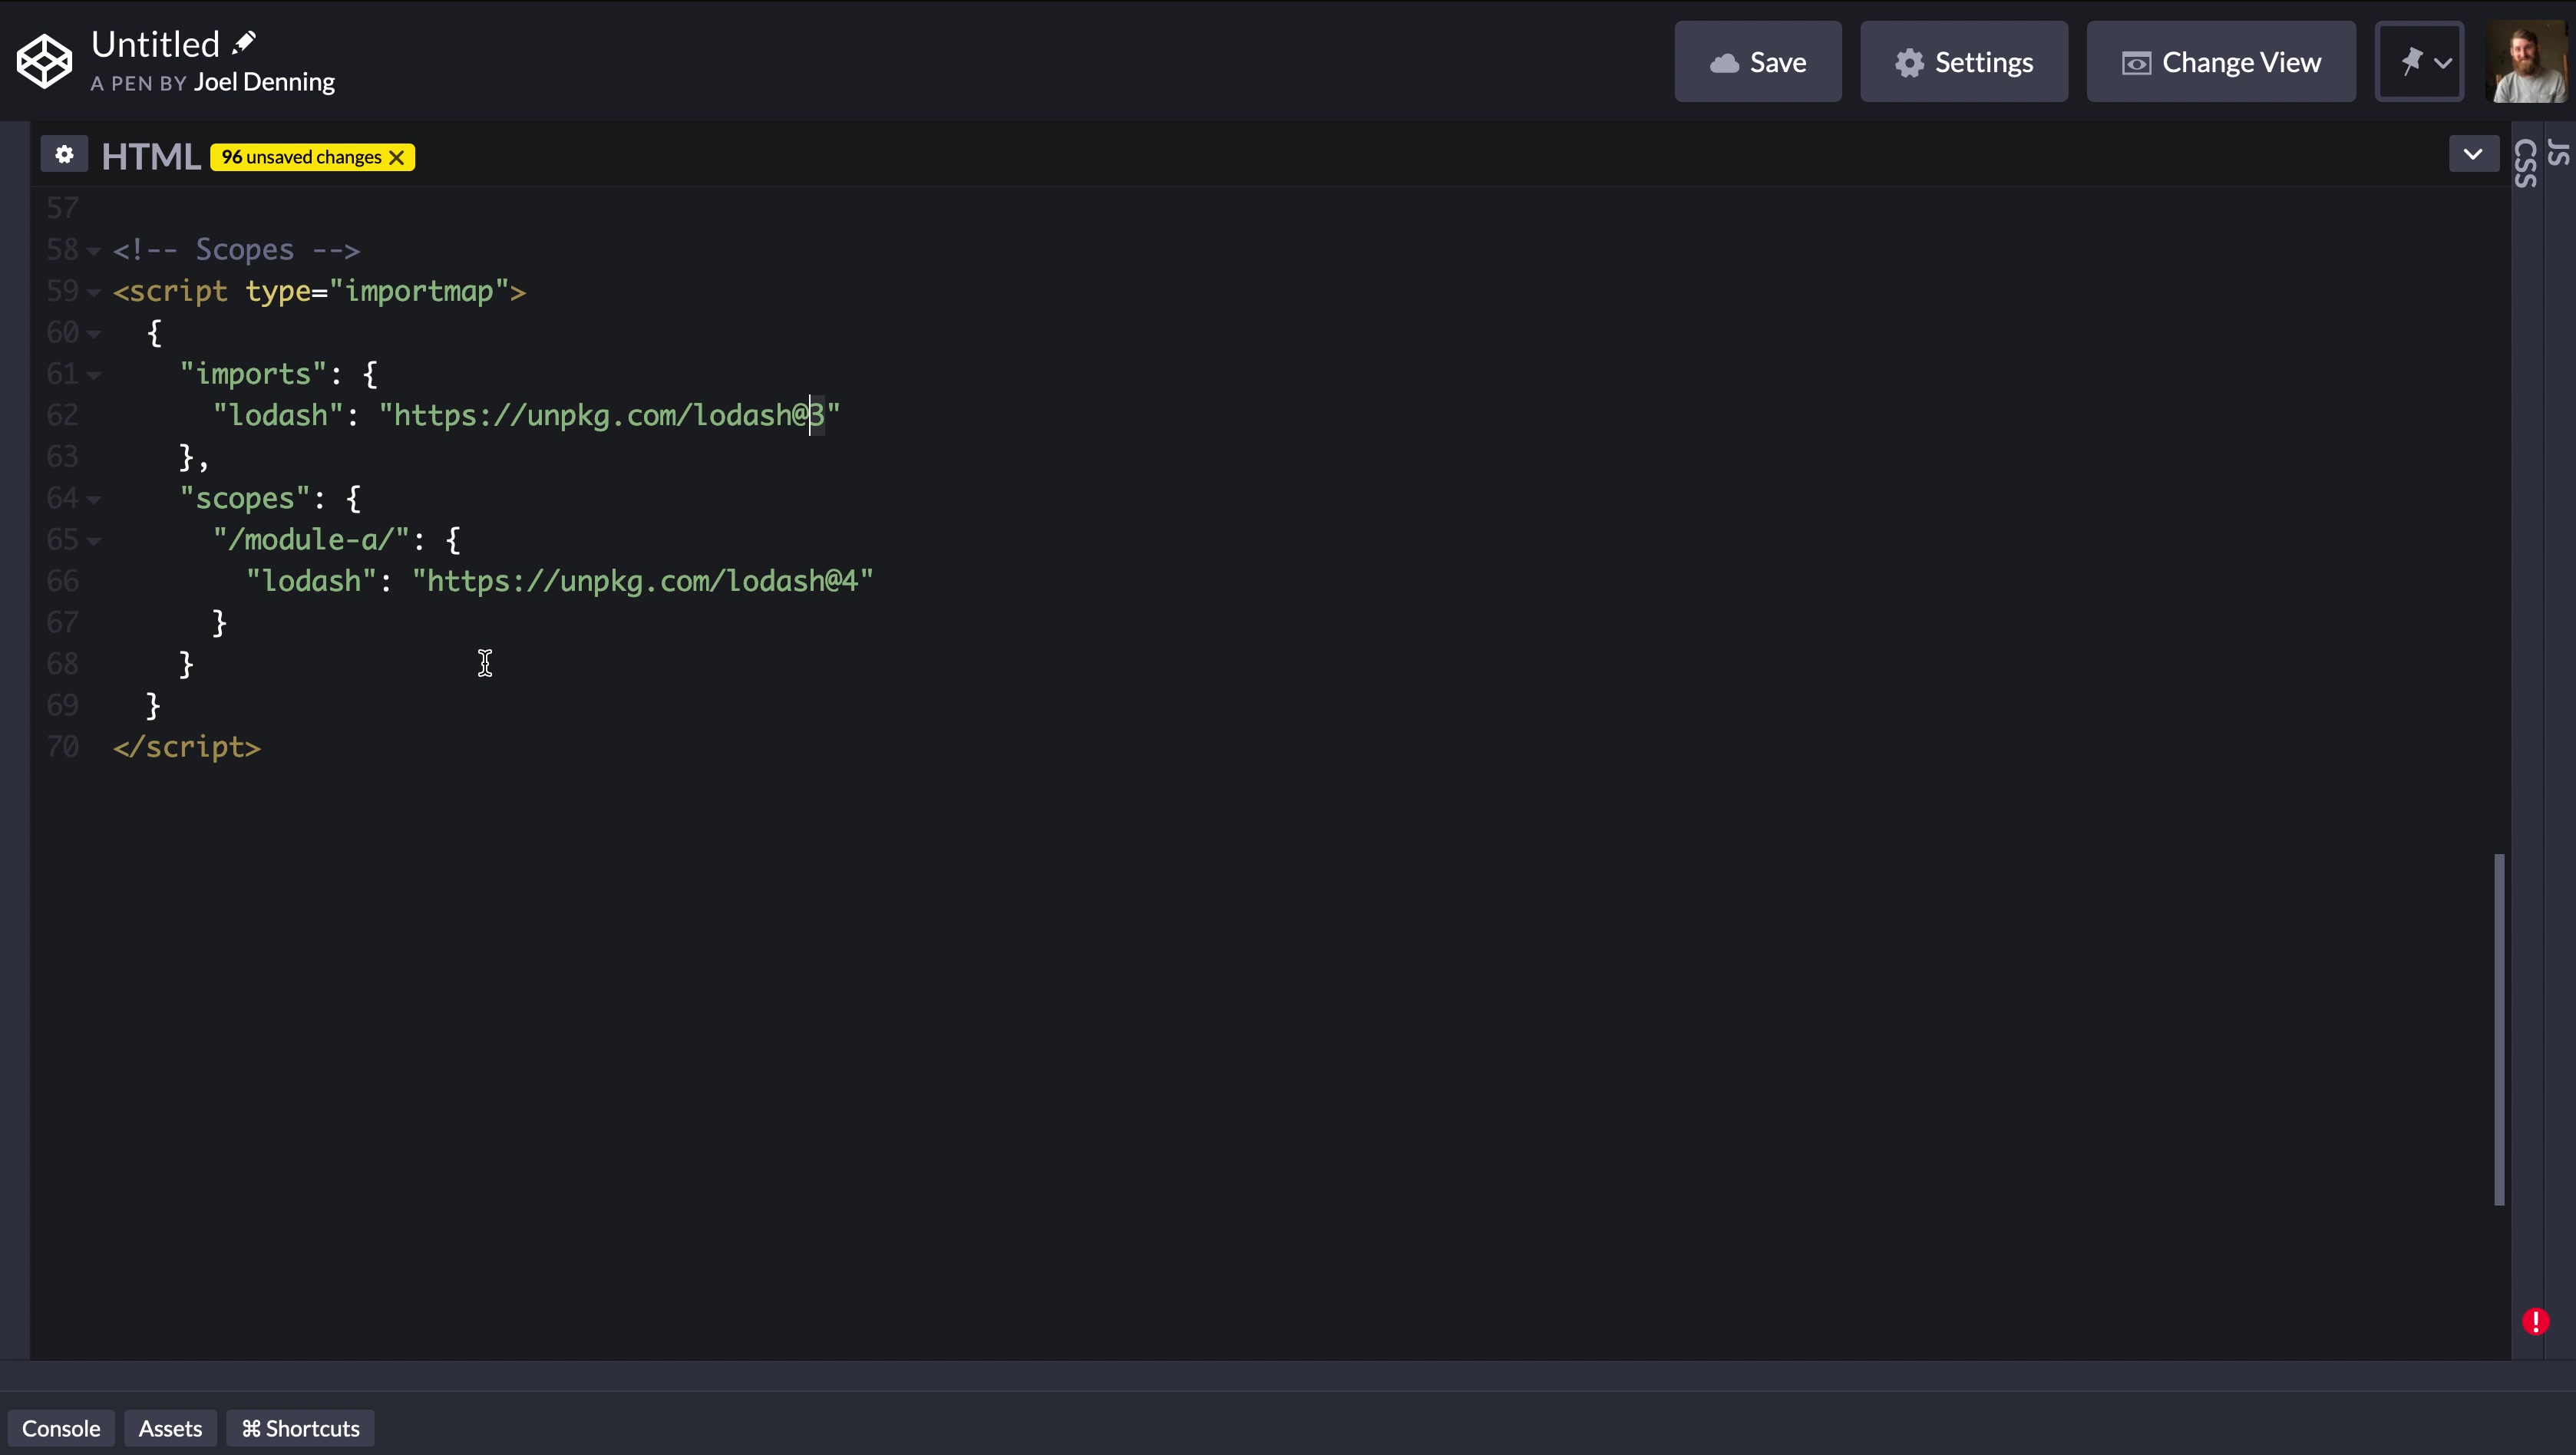The width and height of the screenshot is (2576, 1455).
Task: Collapse the HTML editor with its chevron
Action: tap(2473, 154)
